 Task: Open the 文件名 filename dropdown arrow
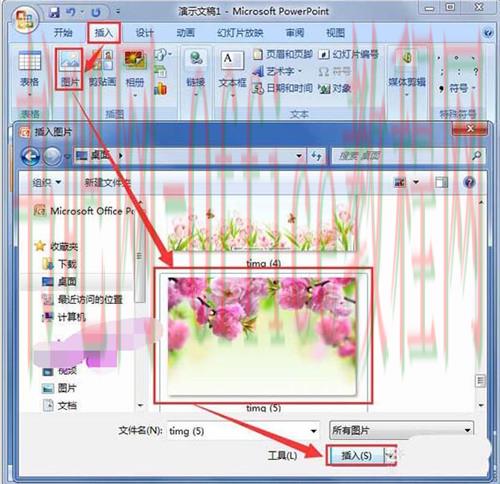point(313,431)
